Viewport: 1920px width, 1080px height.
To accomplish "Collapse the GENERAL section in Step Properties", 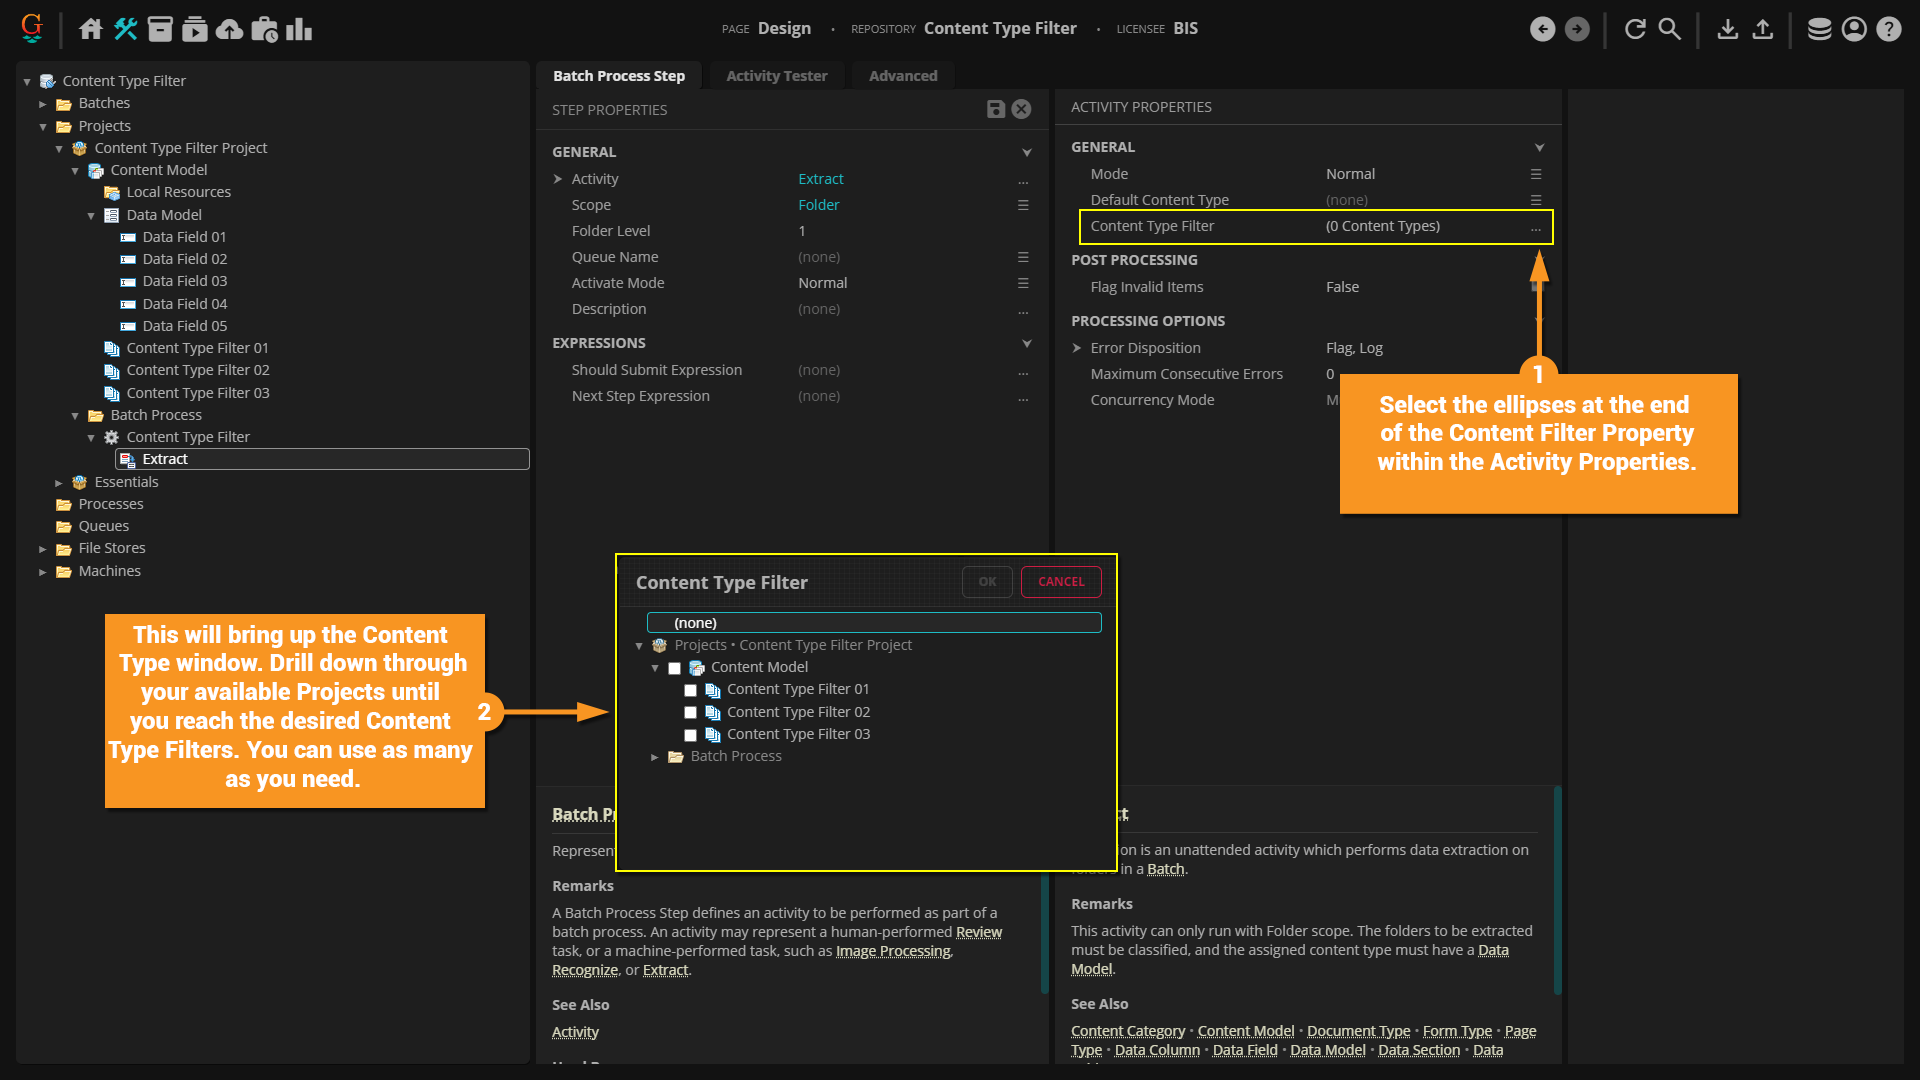I will pos(1027,152).
